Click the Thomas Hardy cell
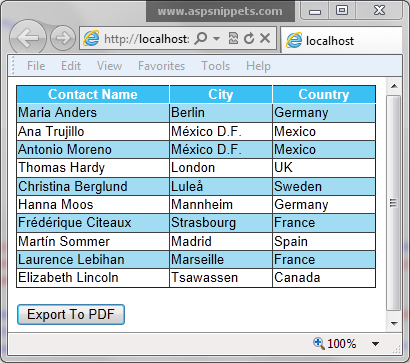This screenshot has width=410, height=363. pos(93,168)
